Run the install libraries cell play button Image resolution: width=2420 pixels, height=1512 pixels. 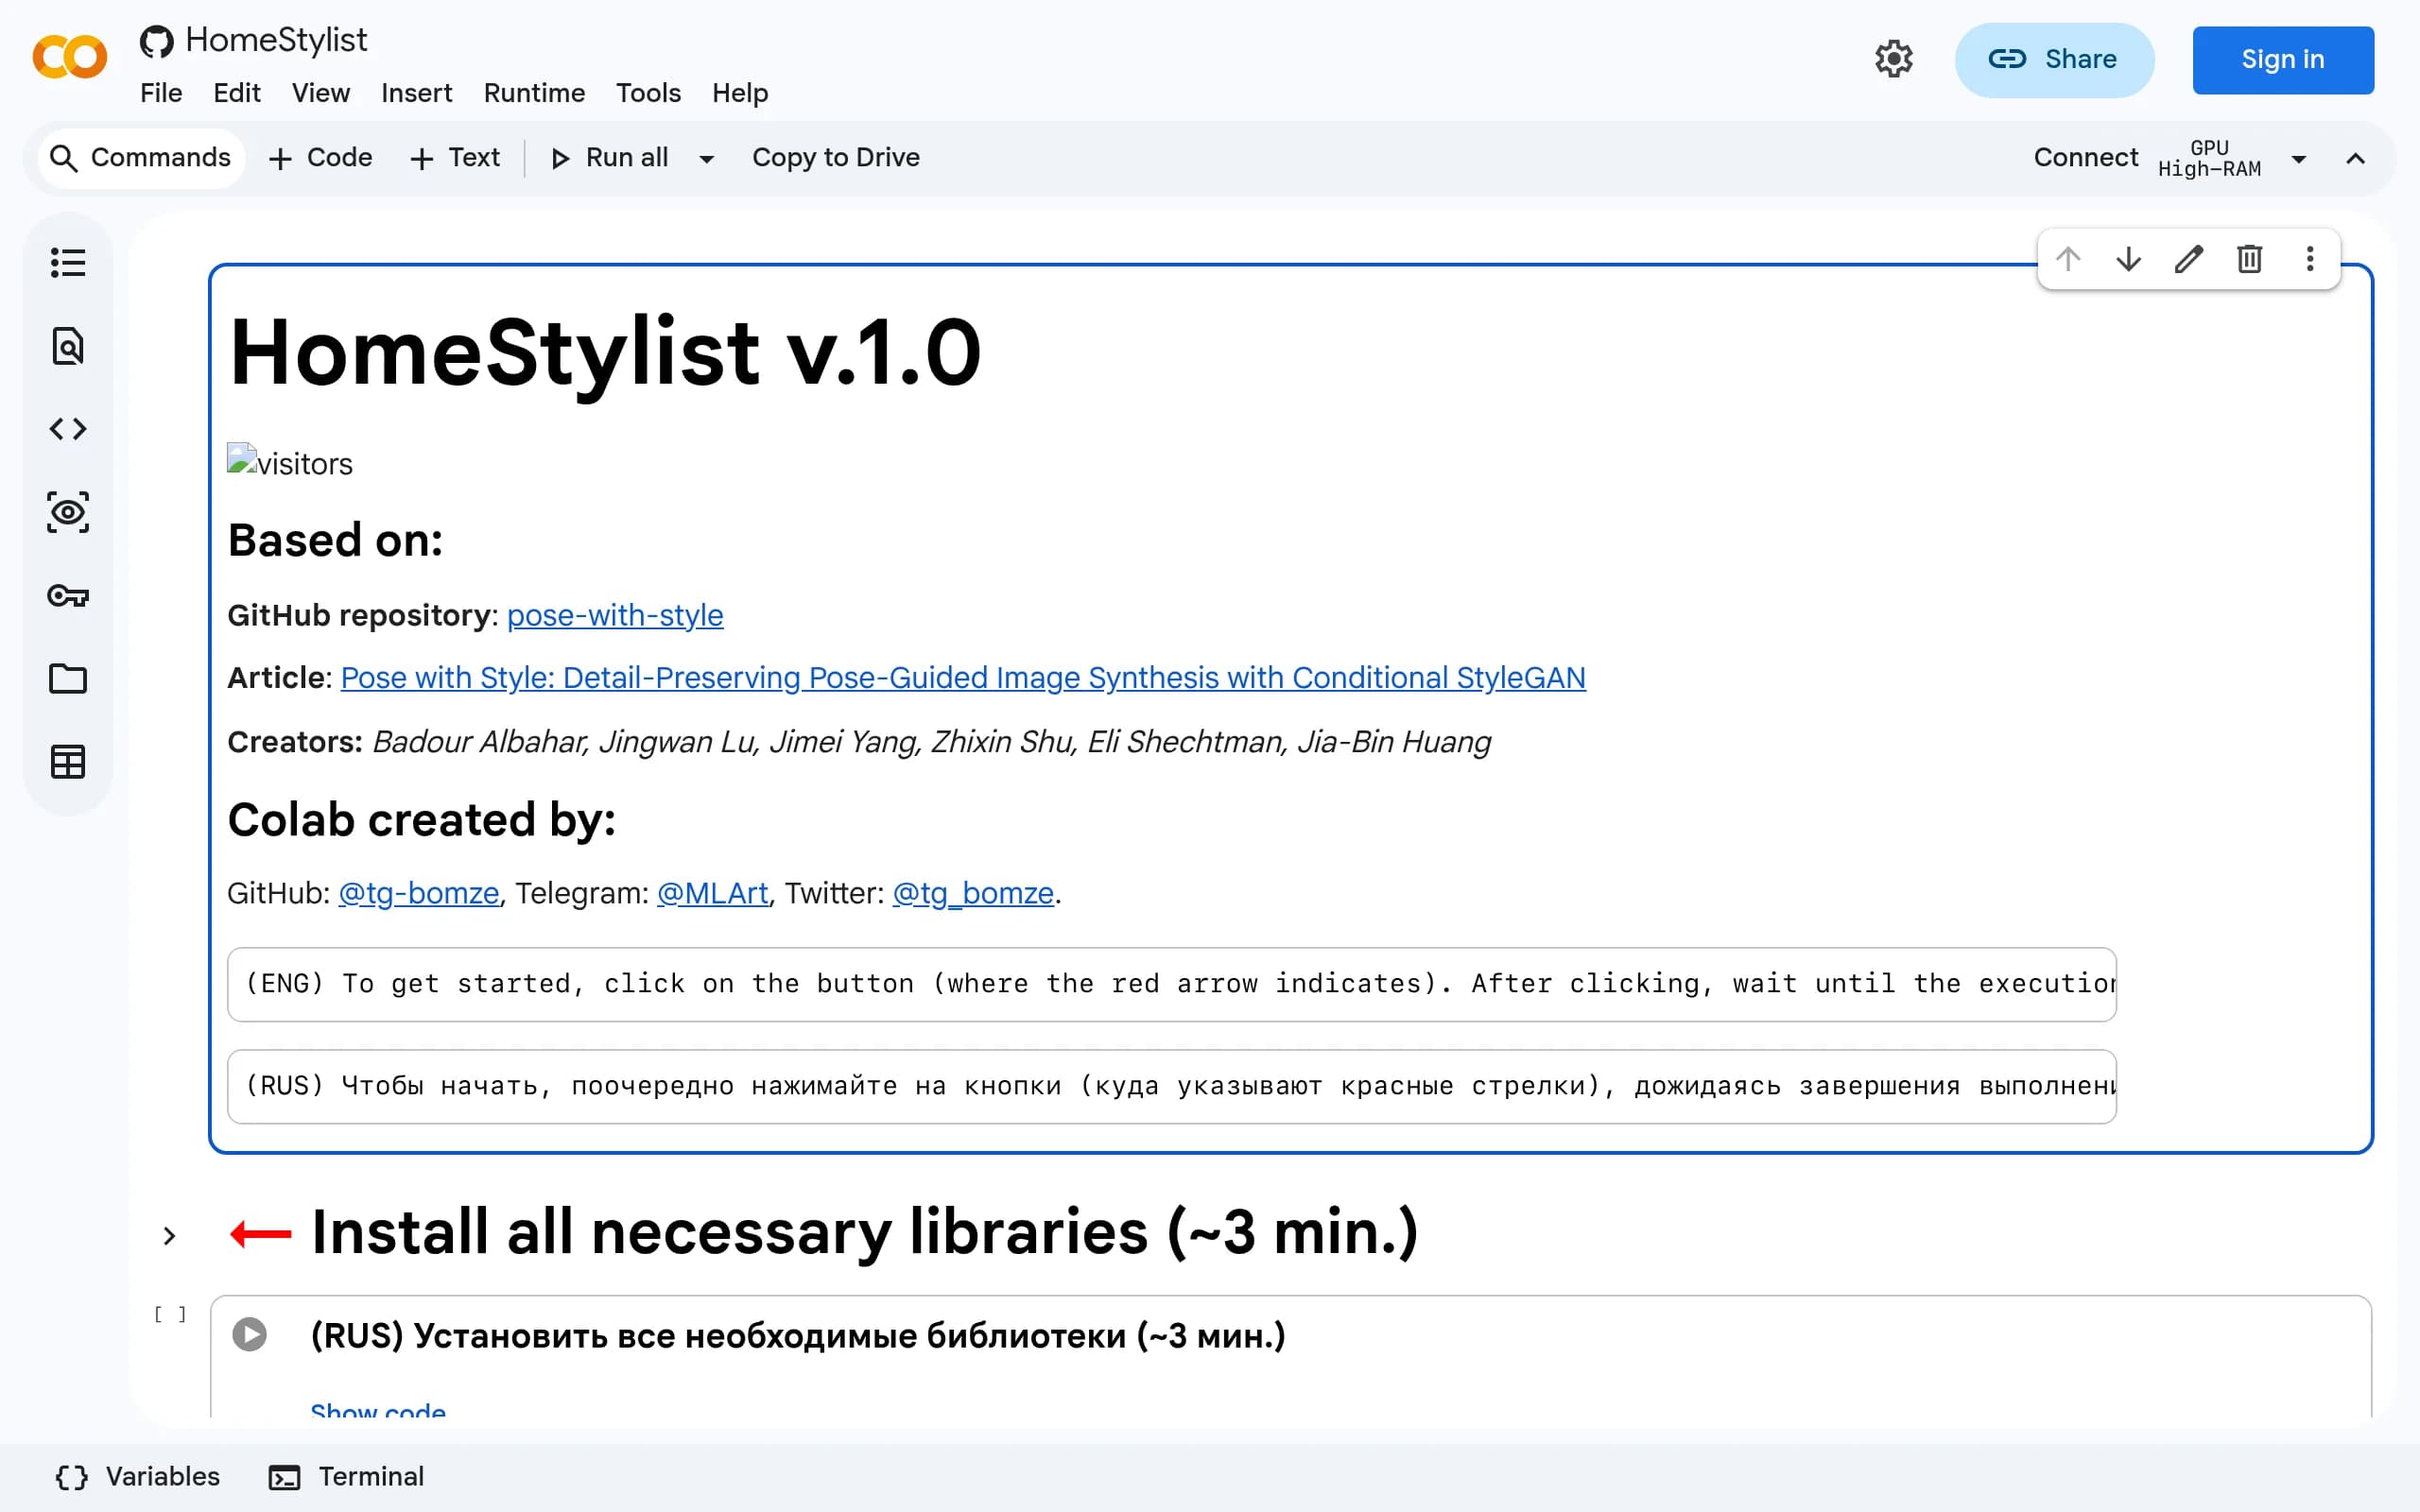pyautogui.click(x=249, y=1334)
